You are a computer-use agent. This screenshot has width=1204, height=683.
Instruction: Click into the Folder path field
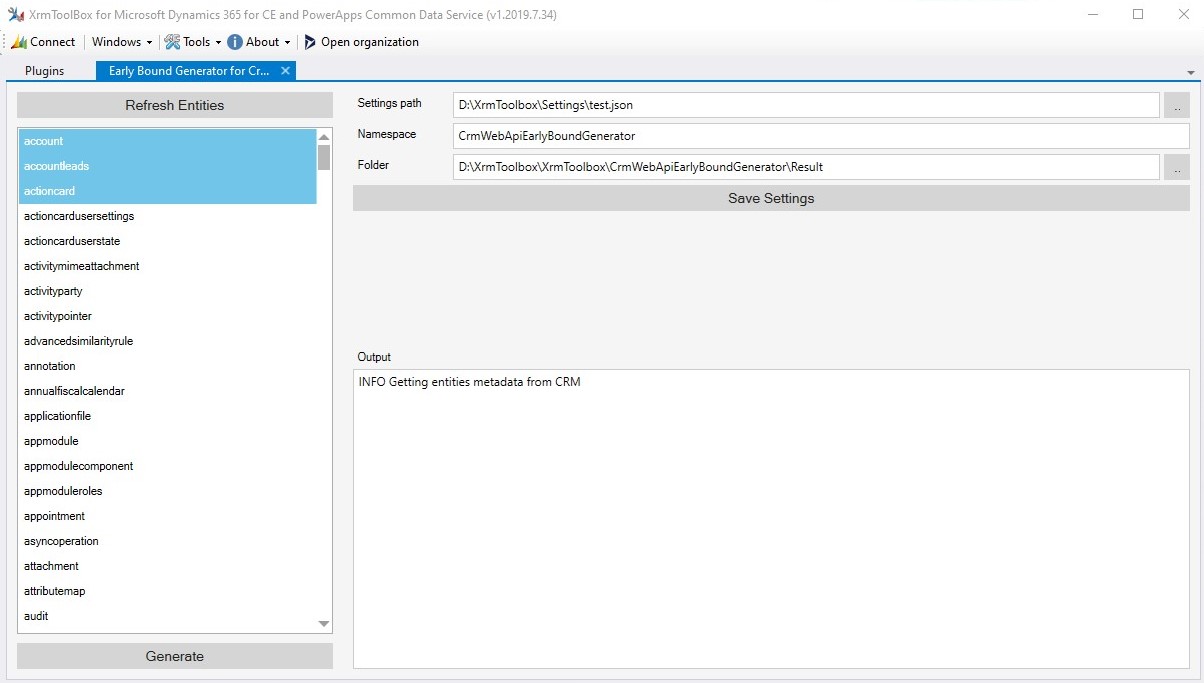coord(806,167)
